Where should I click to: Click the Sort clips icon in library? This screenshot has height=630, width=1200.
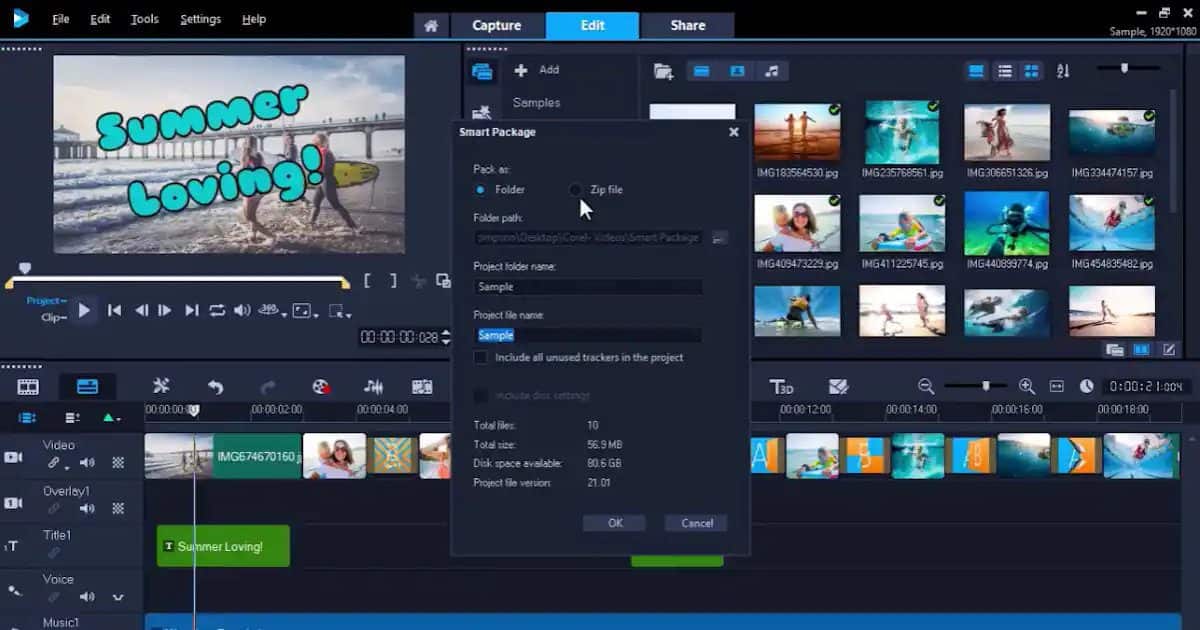pos(1062,71)
